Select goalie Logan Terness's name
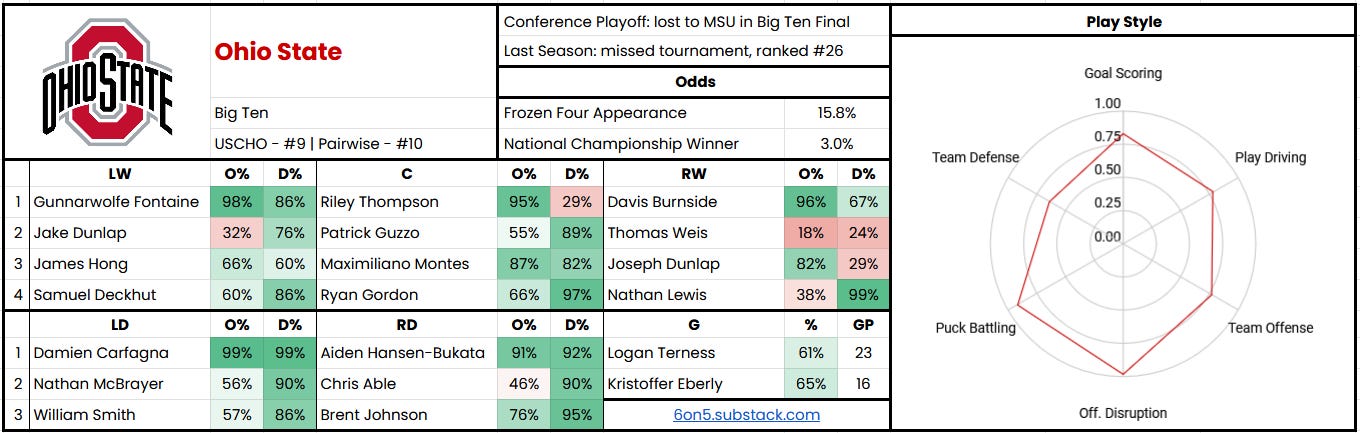This screenshot has width=1360, height=433. (x=661, y=353)
